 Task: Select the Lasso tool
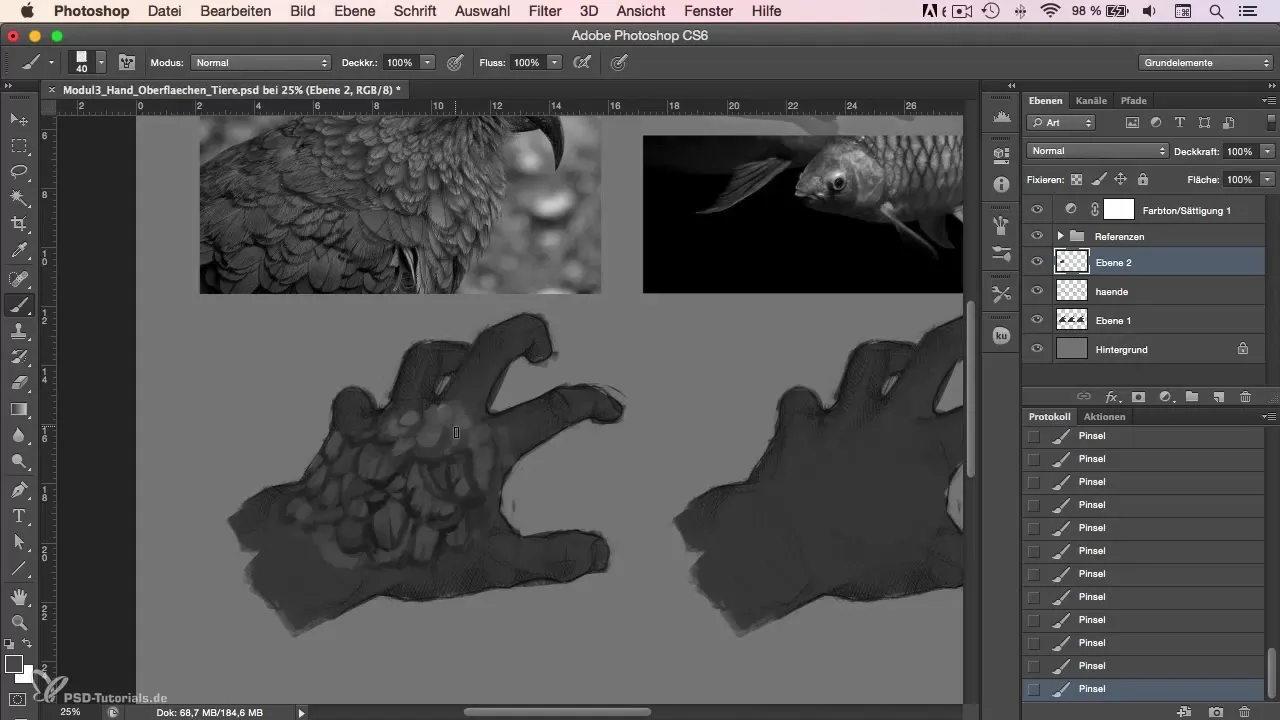tap(19, 171)
